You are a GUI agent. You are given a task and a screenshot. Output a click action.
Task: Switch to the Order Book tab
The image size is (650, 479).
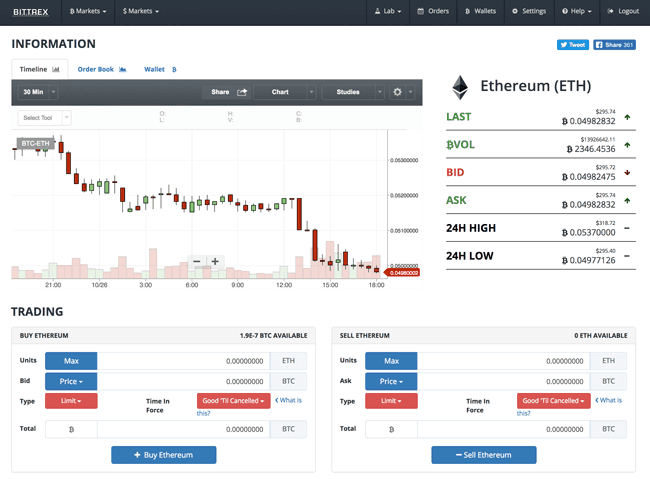click(x=102, y=69)
